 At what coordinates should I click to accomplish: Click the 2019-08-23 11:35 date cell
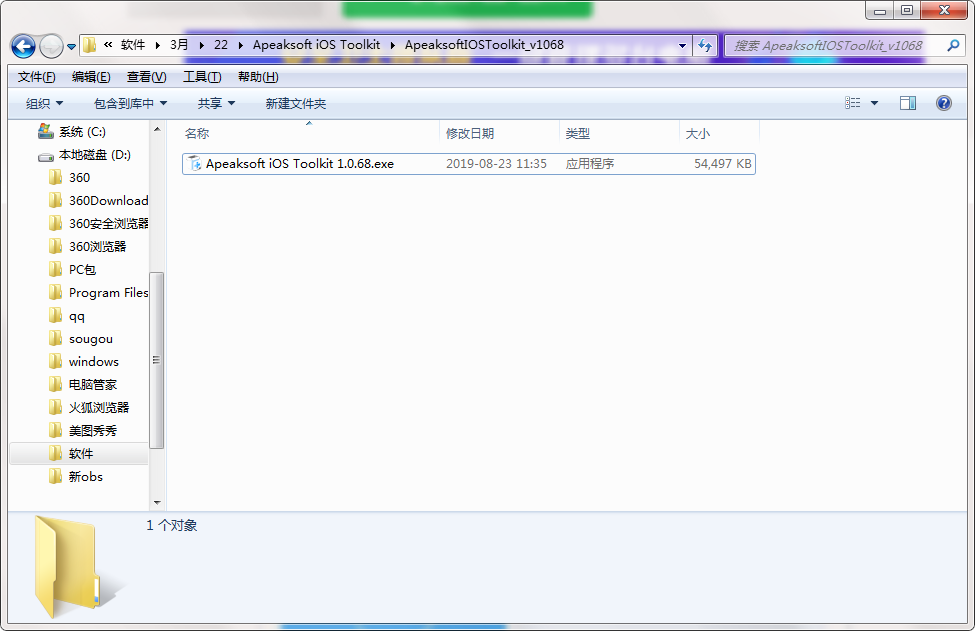(496, 164)
